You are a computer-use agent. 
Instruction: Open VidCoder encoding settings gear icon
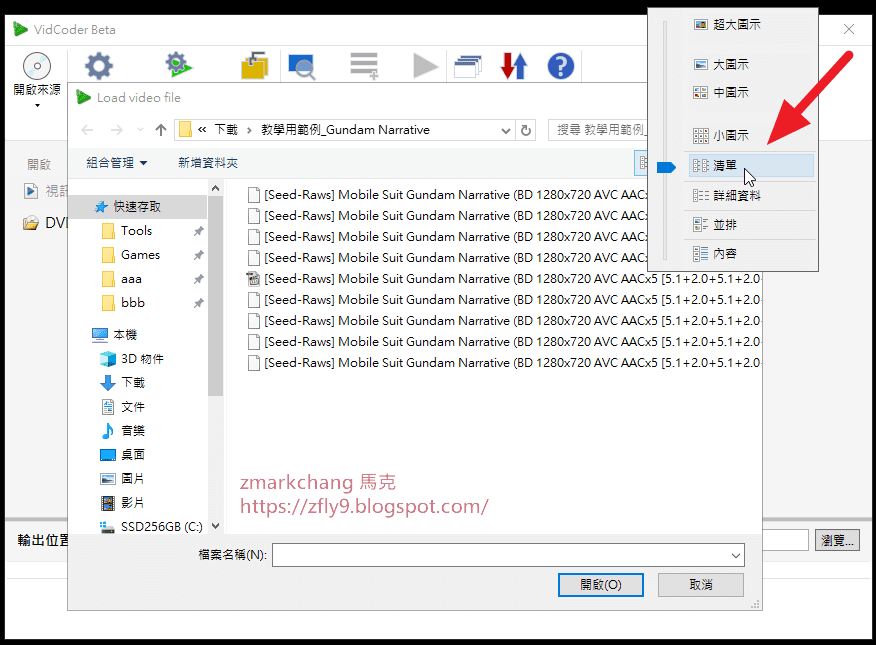(x=99, y=66)
